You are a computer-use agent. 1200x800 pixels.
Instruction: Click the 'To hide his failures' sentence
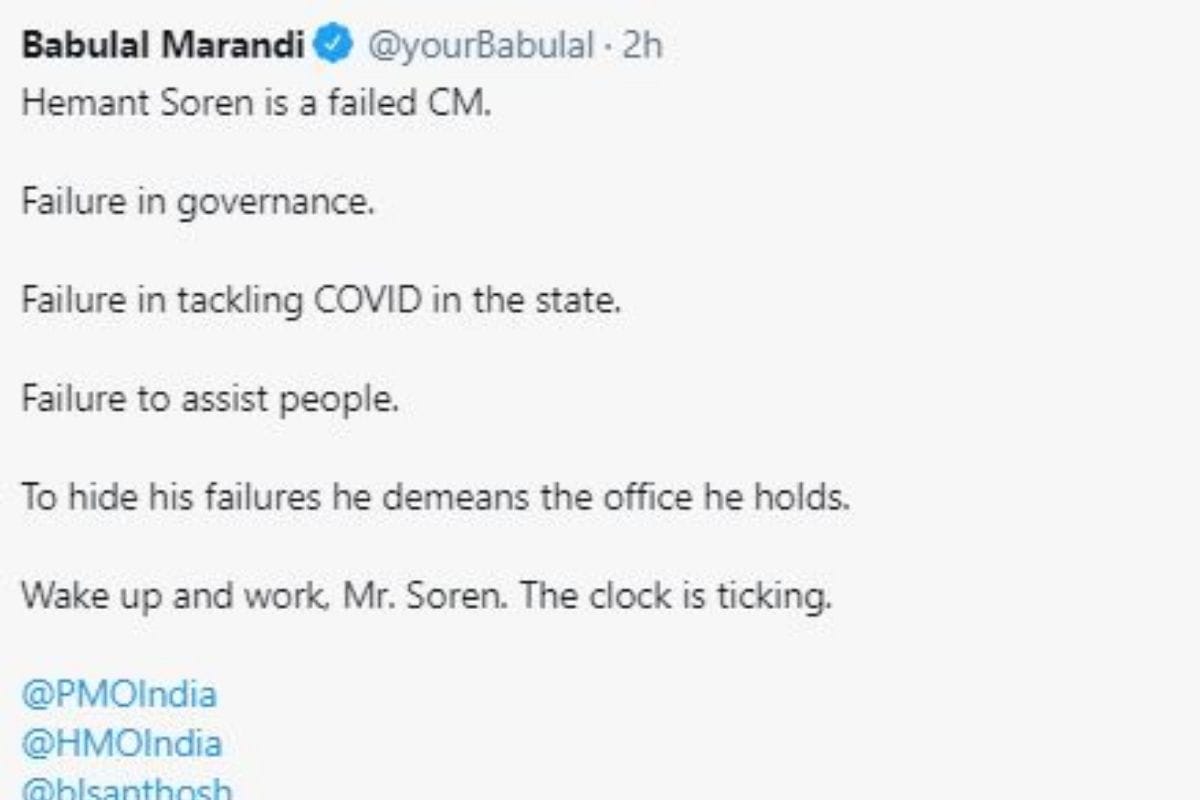click(435, 497)
